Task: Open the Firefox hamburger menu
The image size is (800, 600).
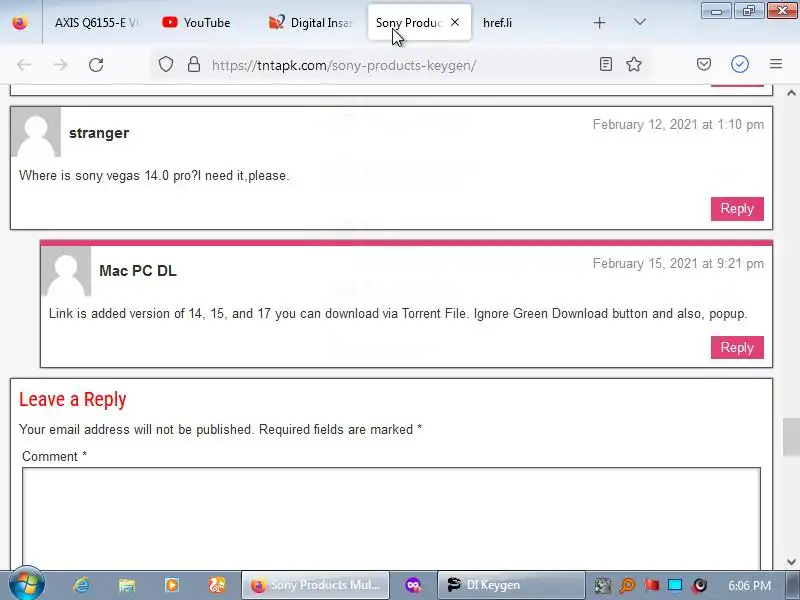Action: (776, 64)
